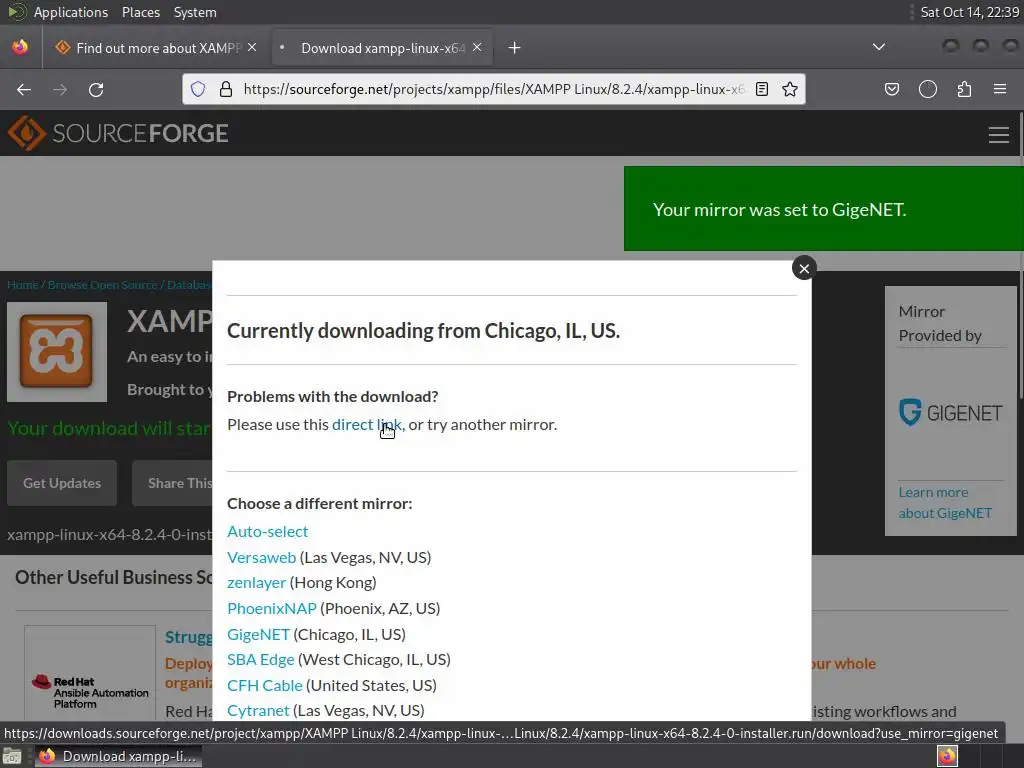Click the Share This button
Screen dimensions: 1024x768
[x=172, y=483]
